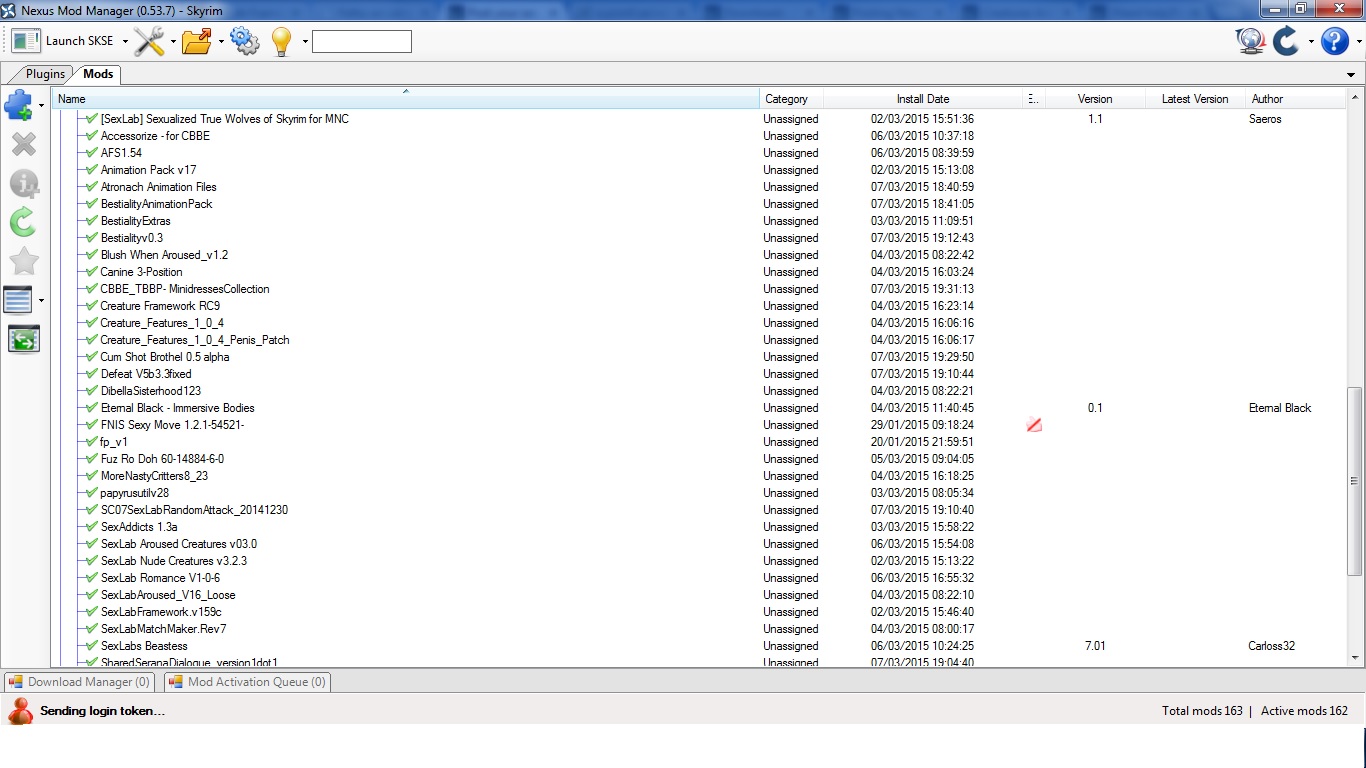Click the mod list scrollbar thumb
Screen dimensions: 1366x768
coord(1356,481)
